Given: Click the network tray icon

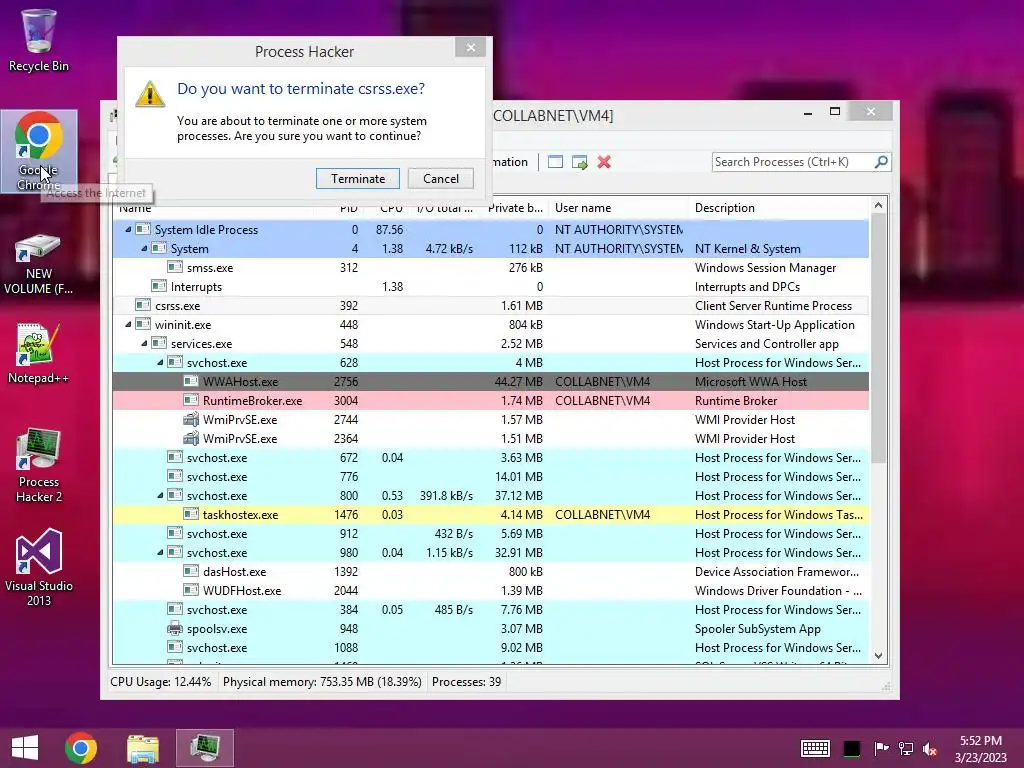Looking at the screenshot, I should tap(906, 748).
